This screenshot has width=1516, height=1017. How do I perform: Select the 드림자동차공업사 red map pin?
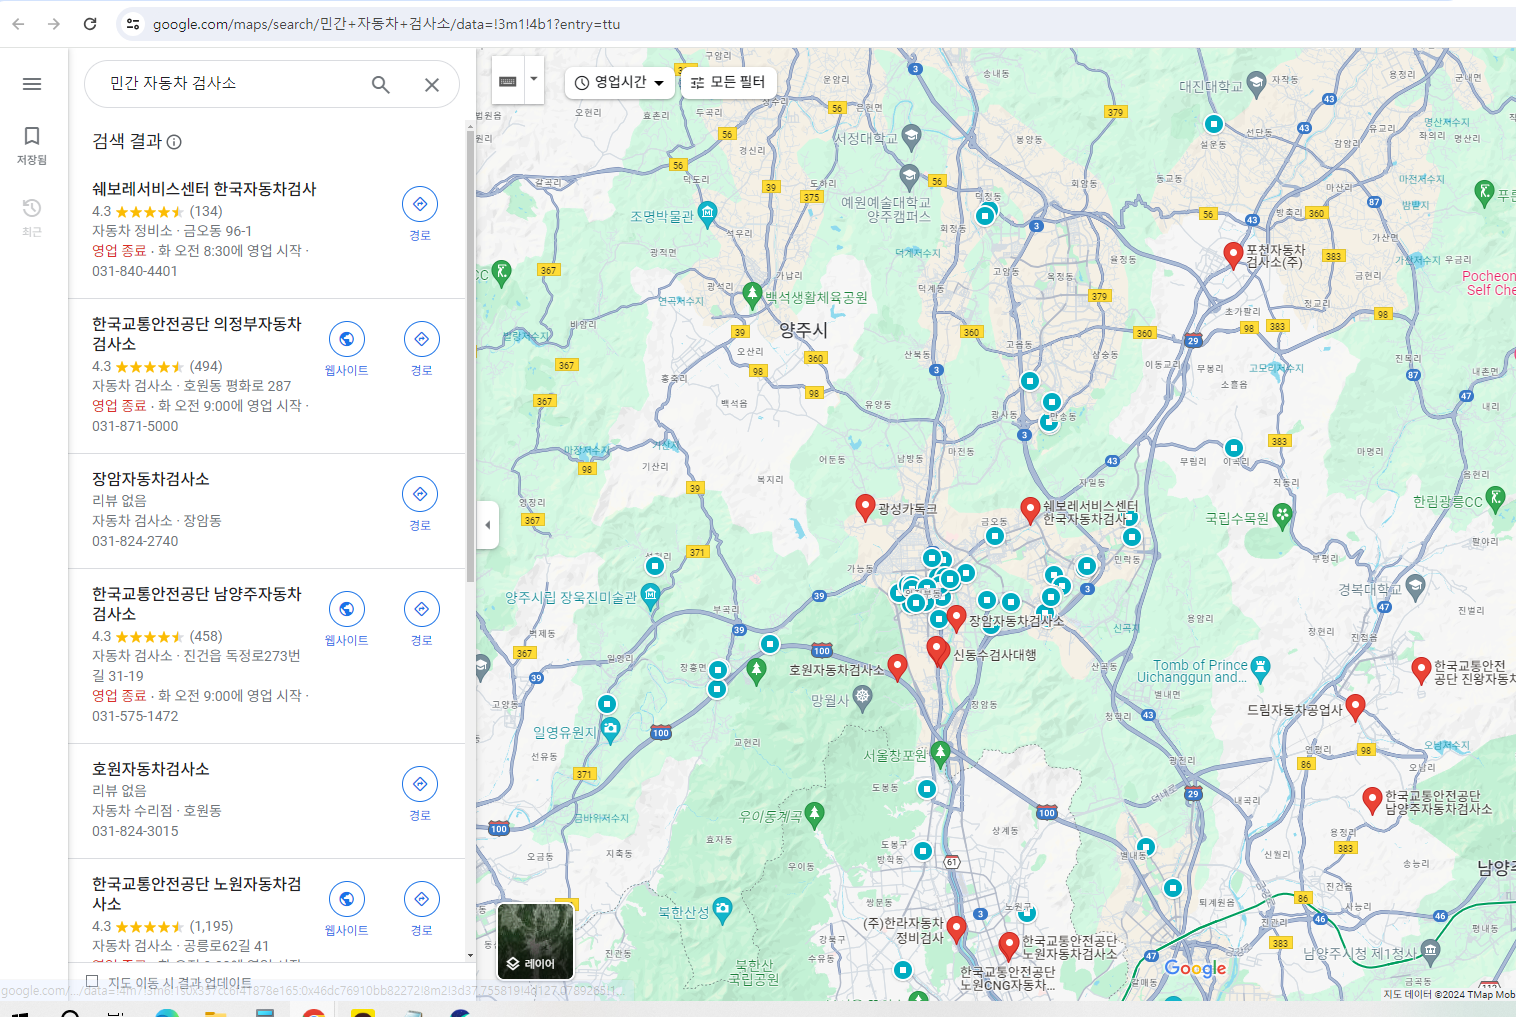click(x=1355, y=708)
